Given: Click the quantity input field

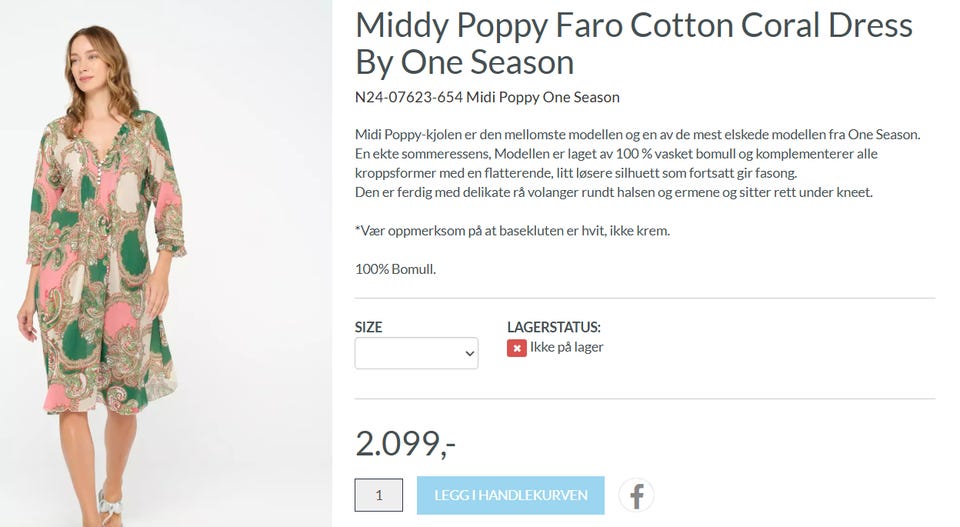Looking at the screenshot, I should click(x=379, y=495).
